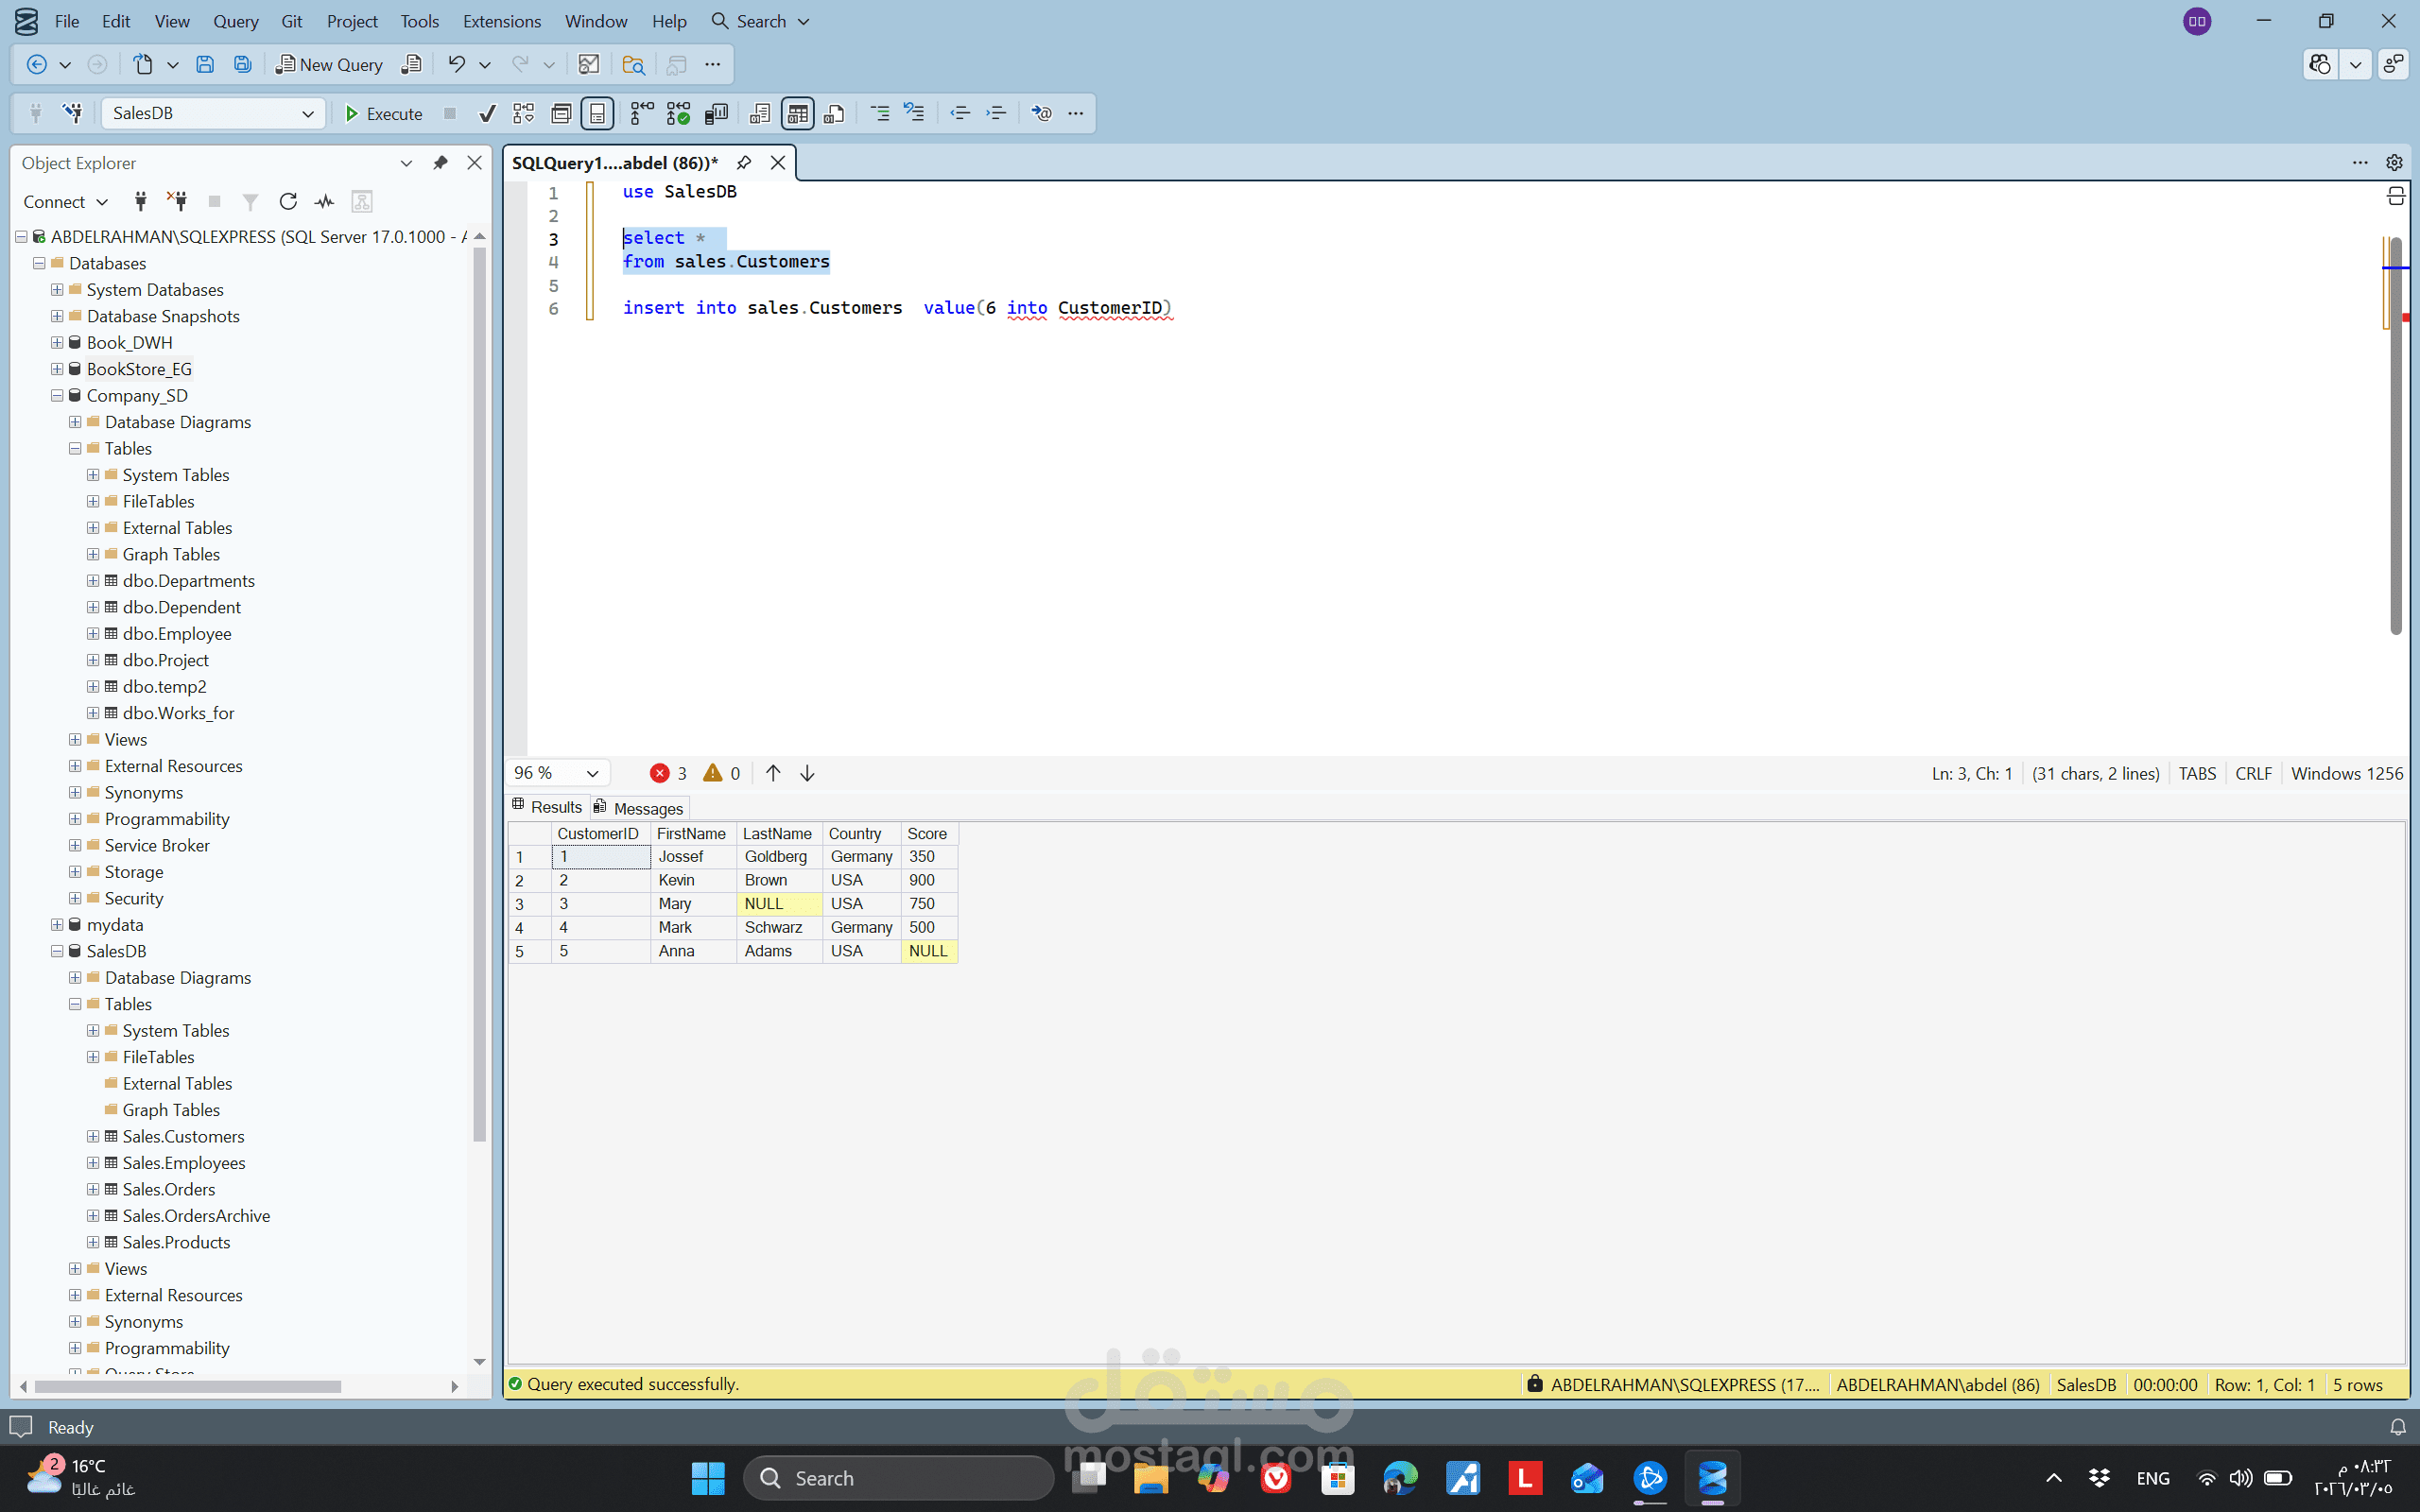Open the Query menu

(x=235, y=21)
